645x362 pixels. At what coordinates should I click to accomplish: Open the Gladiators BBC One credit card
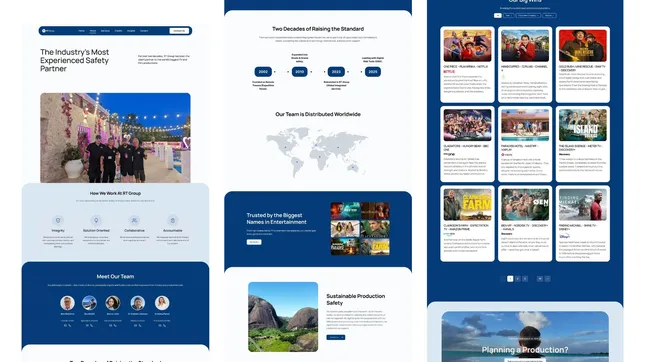point(467,144)
